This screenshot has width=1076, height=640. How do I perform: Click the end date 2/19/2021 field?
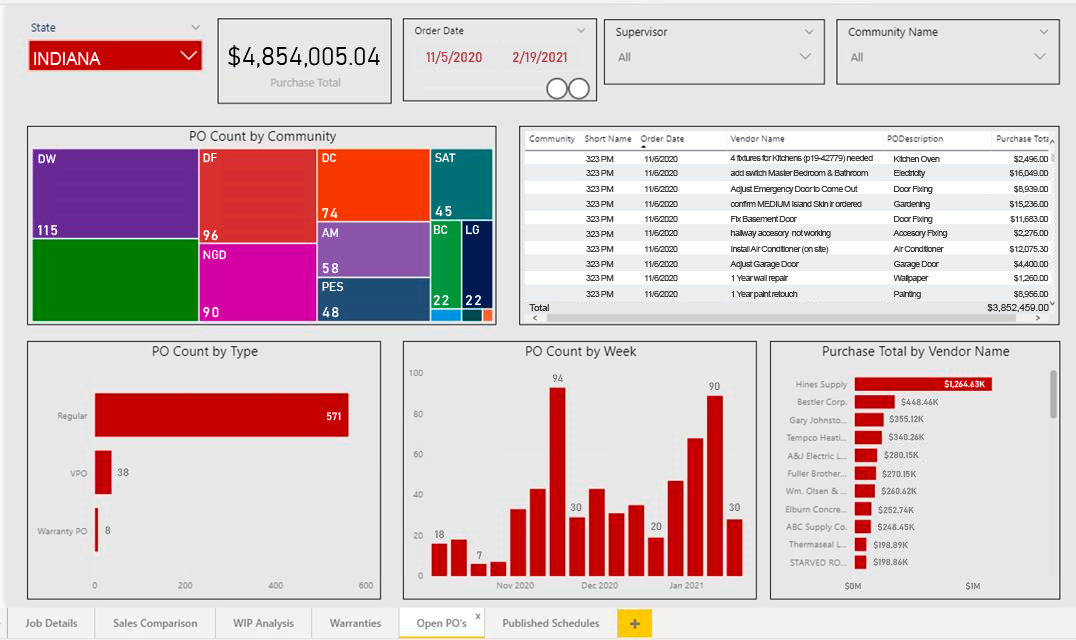point(539,58)
